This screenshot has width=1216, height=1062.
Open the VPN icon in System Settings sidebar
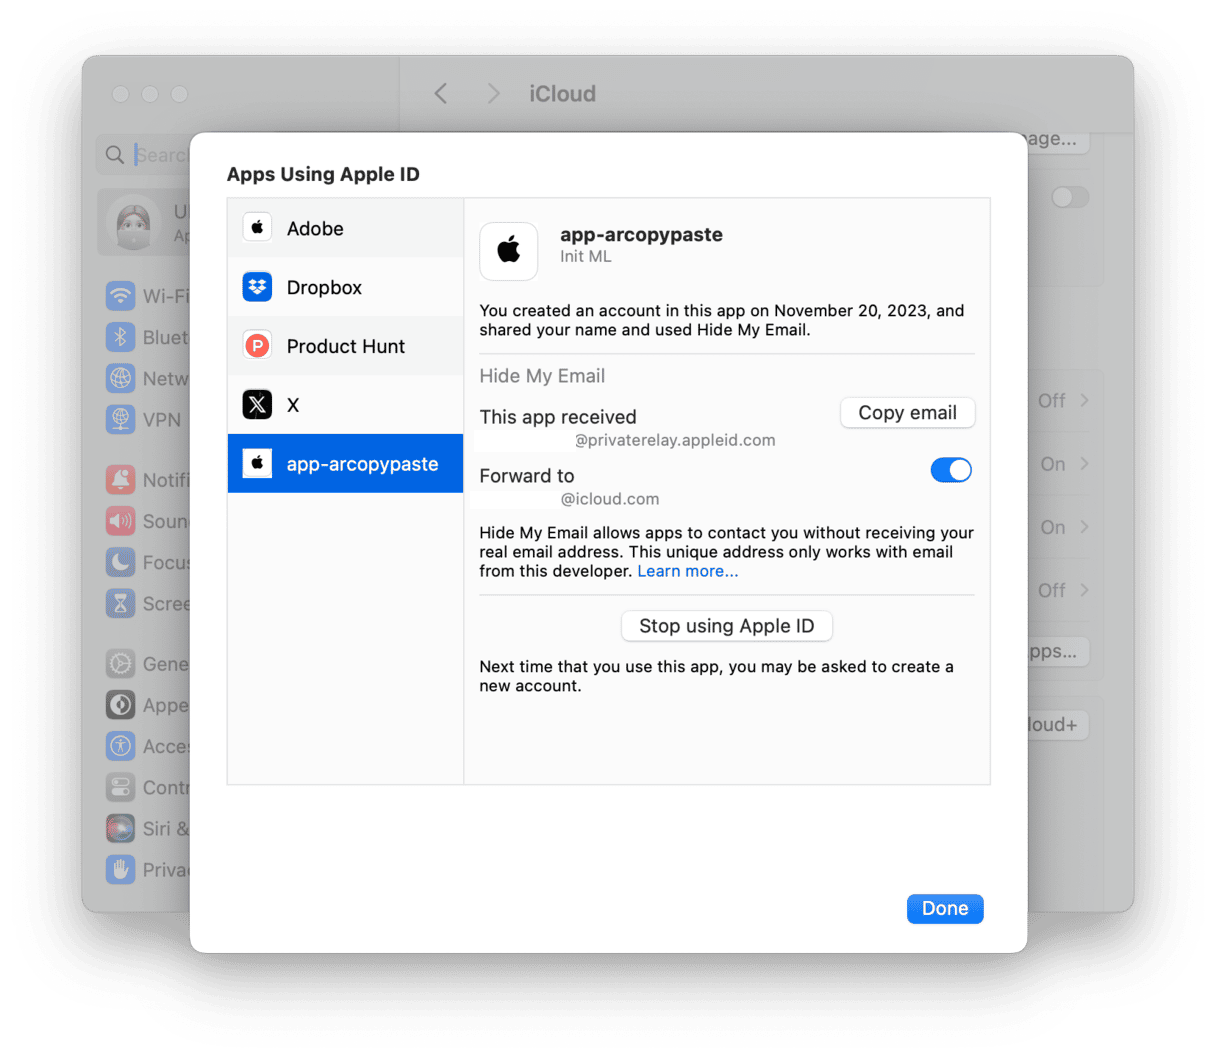point(120,419)
